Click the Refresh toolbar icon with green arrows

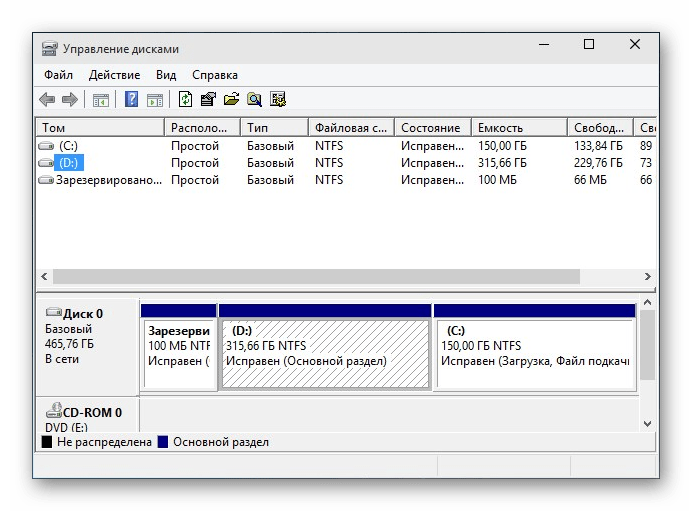(x=185, y=100)
